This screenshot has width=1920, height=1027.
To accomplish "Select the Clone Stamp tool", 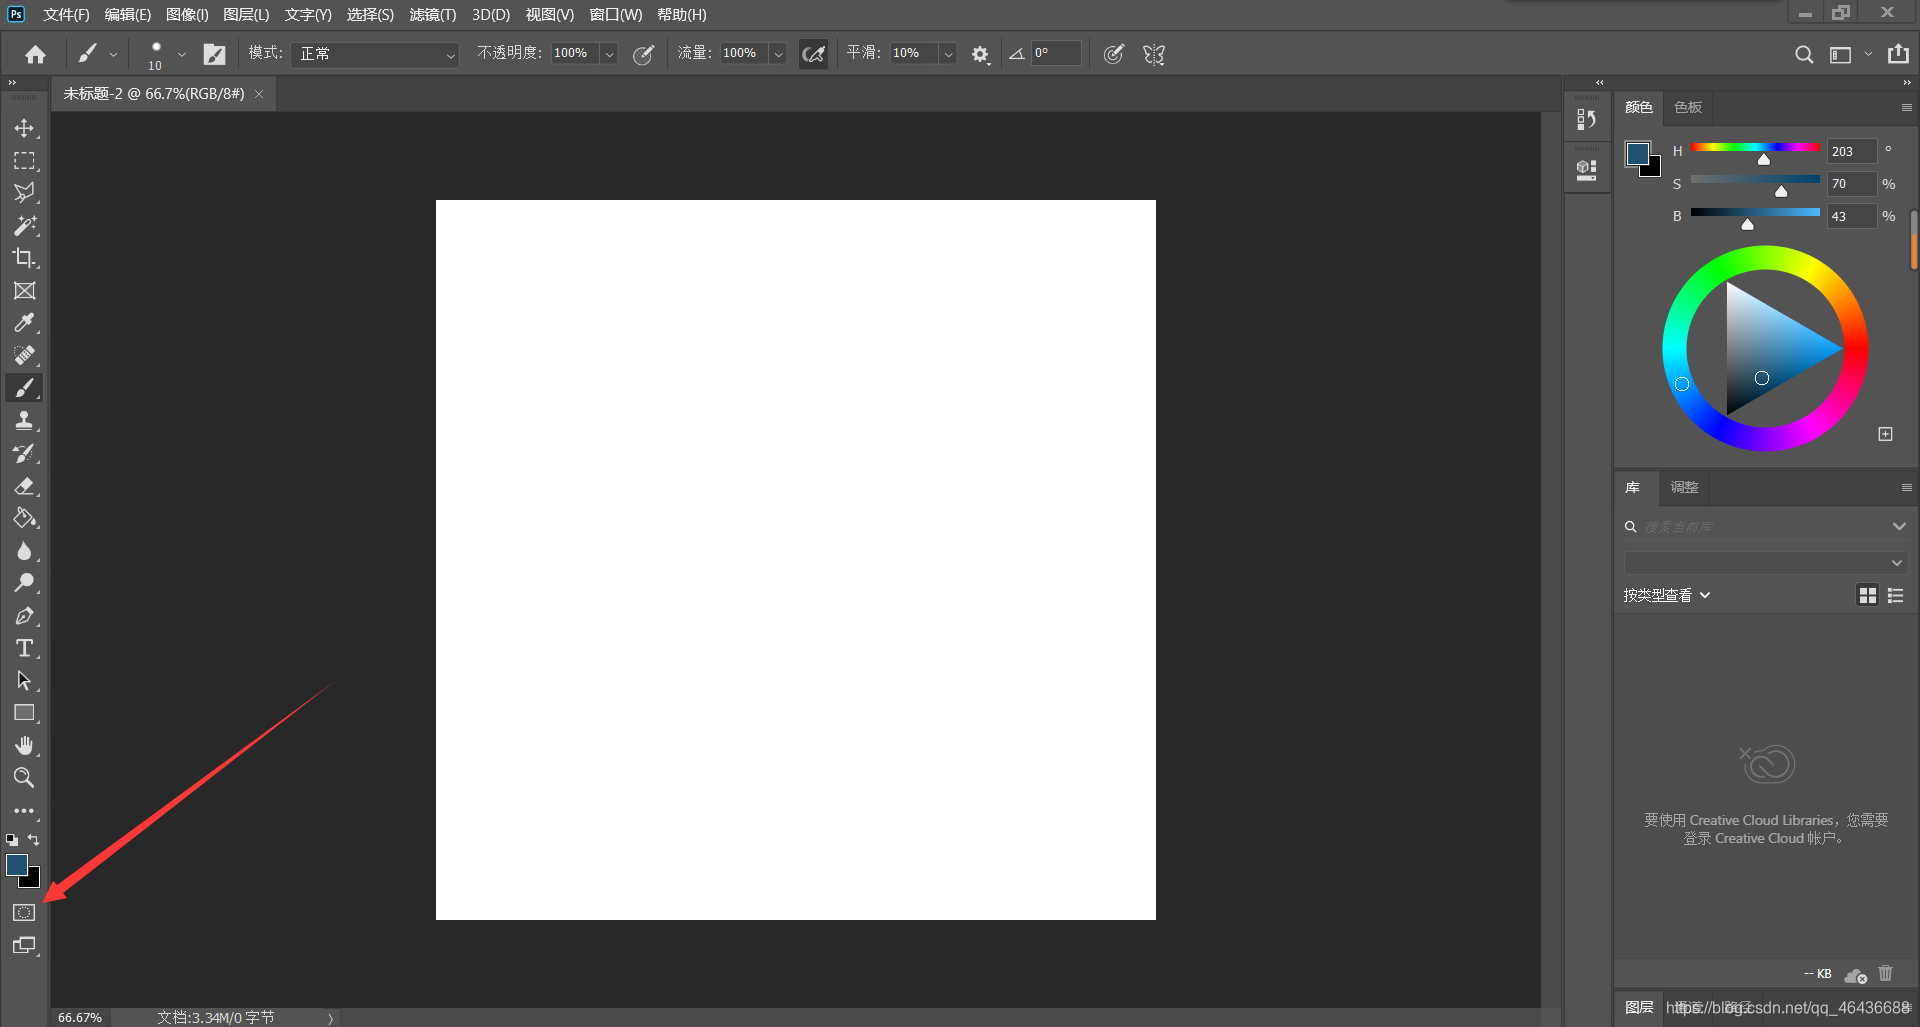I will (x=24, y=421).
